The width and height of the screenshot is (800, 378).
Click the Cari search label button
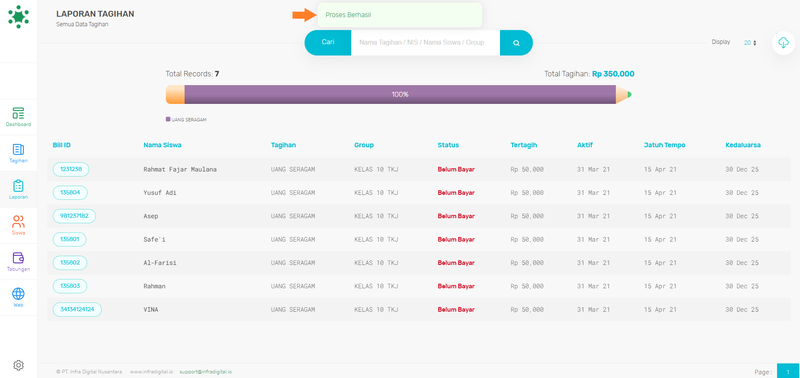(328, 42)
